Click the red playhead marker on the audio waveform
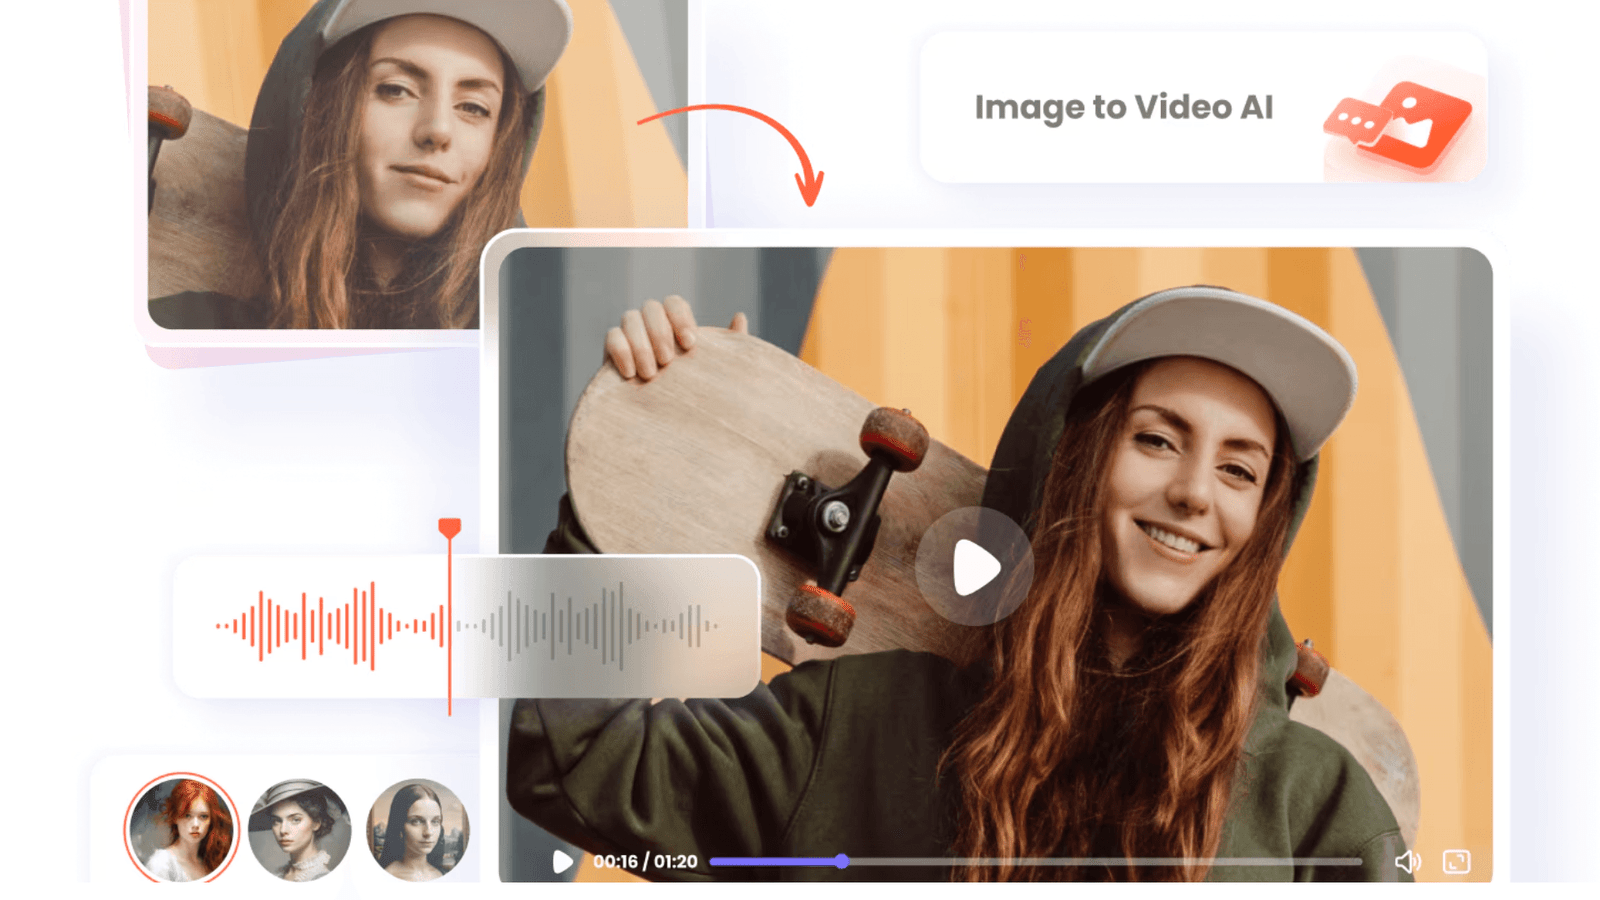 [450, 528]
